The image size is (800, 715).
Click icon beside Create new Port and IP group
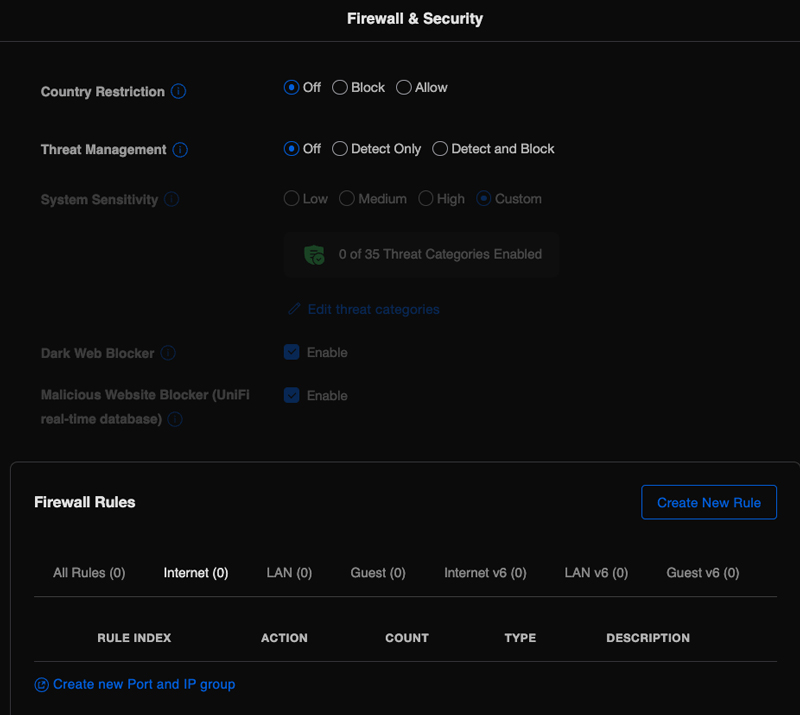tap(41, 684)
